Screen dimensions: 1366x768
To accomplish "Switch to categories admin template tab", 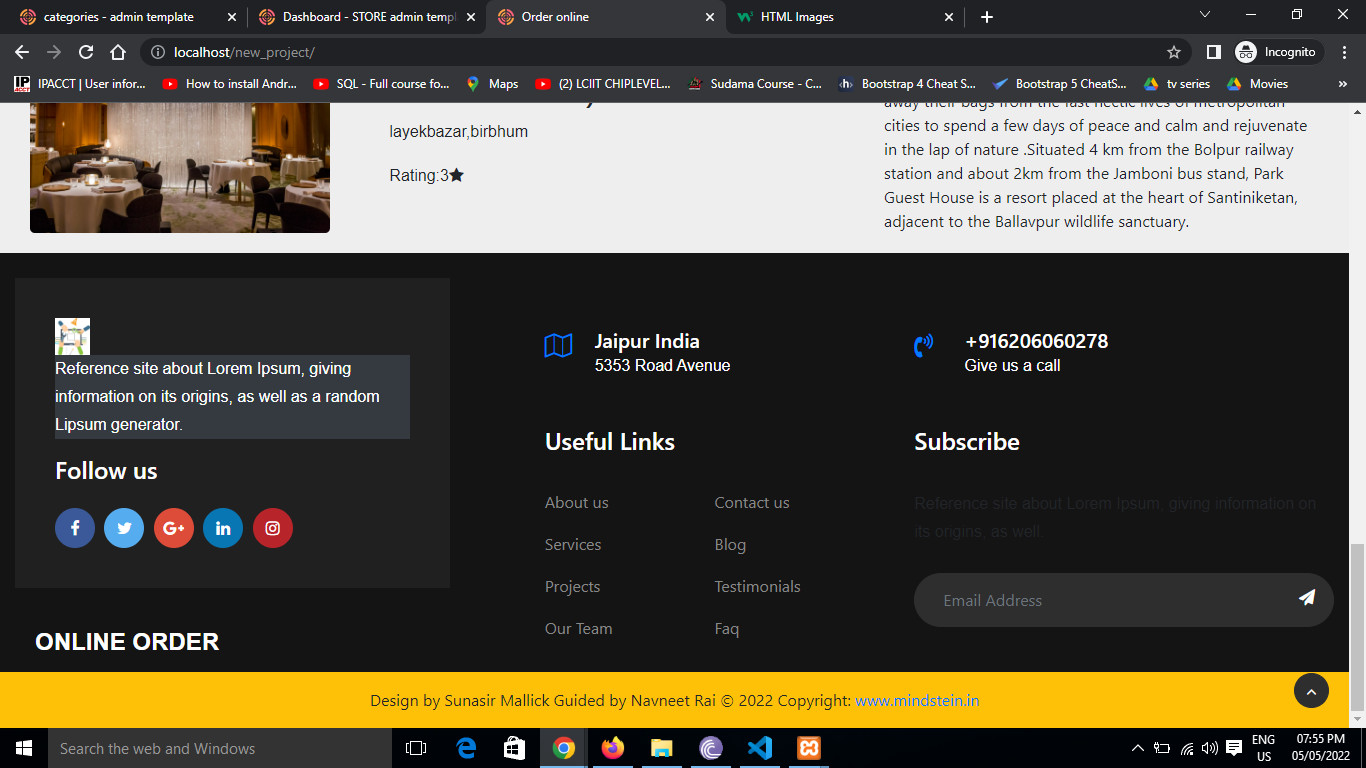I will click(x=118, y=17).
